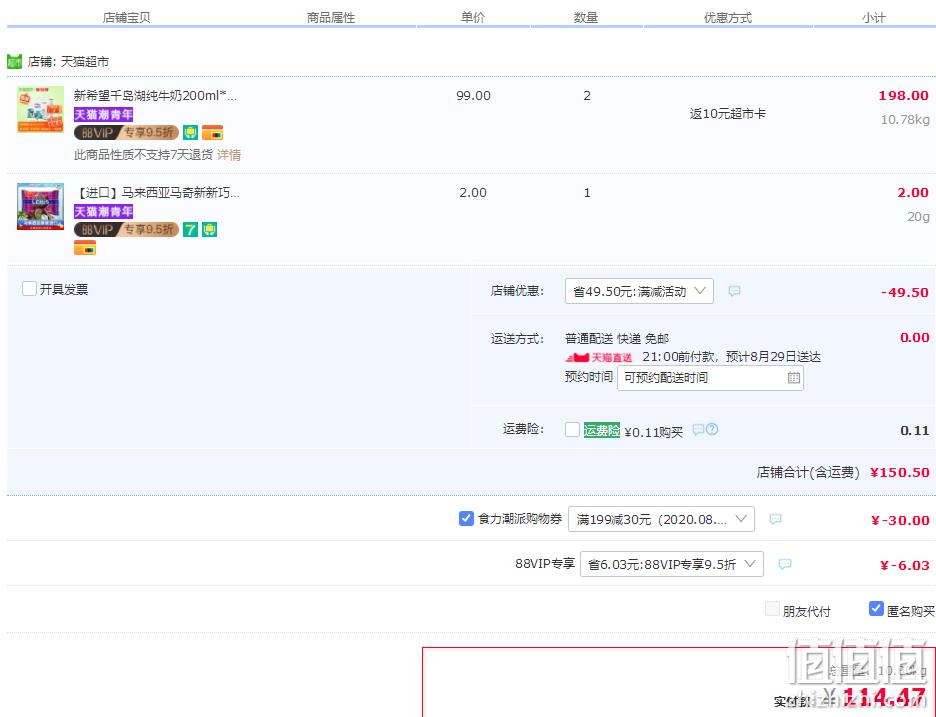Expand the 88VIP专享 discount dropdown
This screenshot has height=717, width=936.
coord(672,564)
